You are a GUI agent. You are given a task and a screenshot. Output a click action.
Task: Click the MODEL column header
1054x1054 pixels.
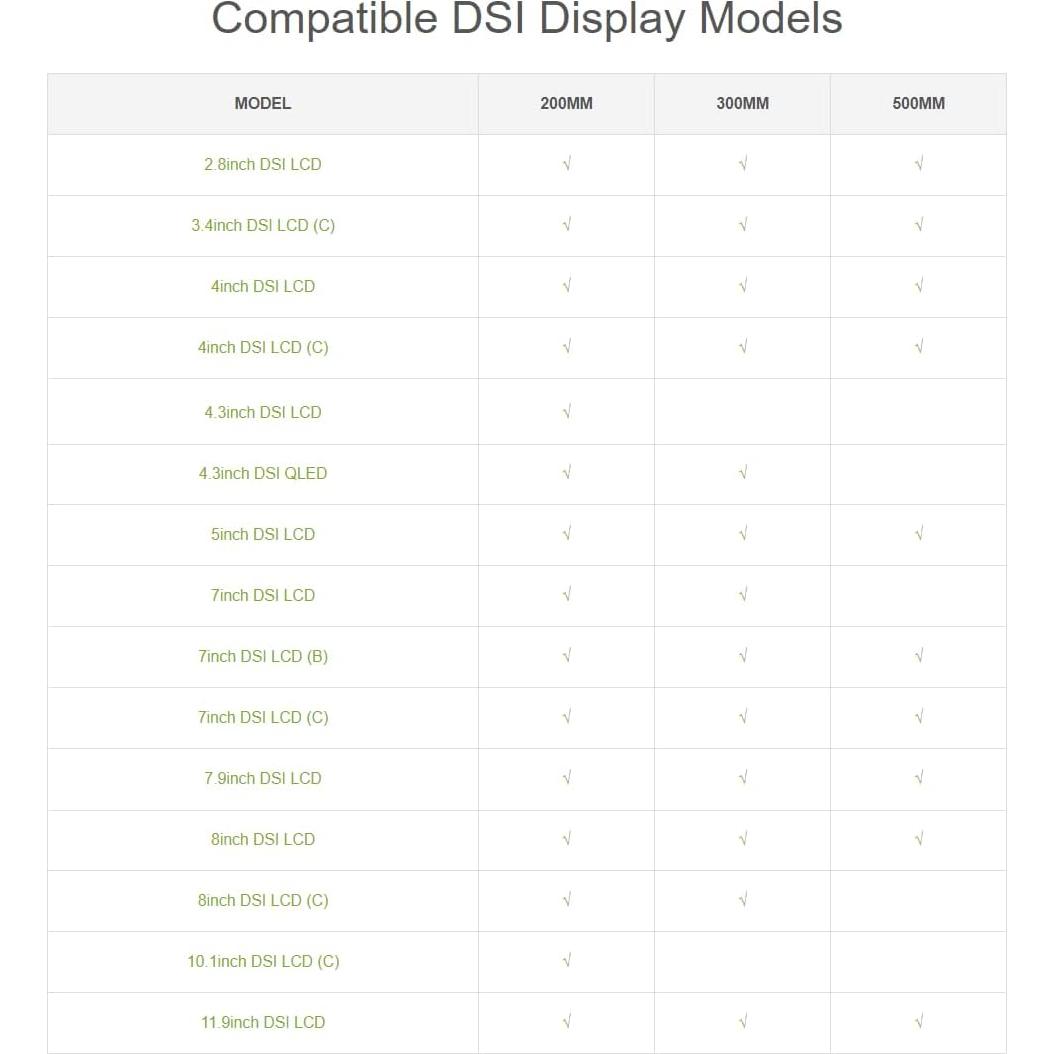tap(263, 103)
